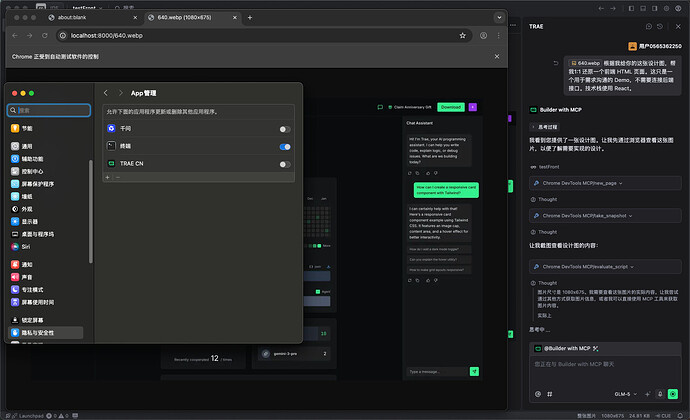Click the 思考过程 button
The height and width of the screenshot is (420, 690).
coord(550,127)
